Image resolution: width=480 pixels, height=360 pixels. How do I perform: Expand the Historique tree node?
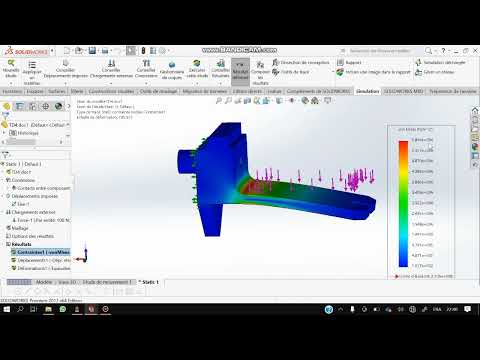(x=5, y=133)
